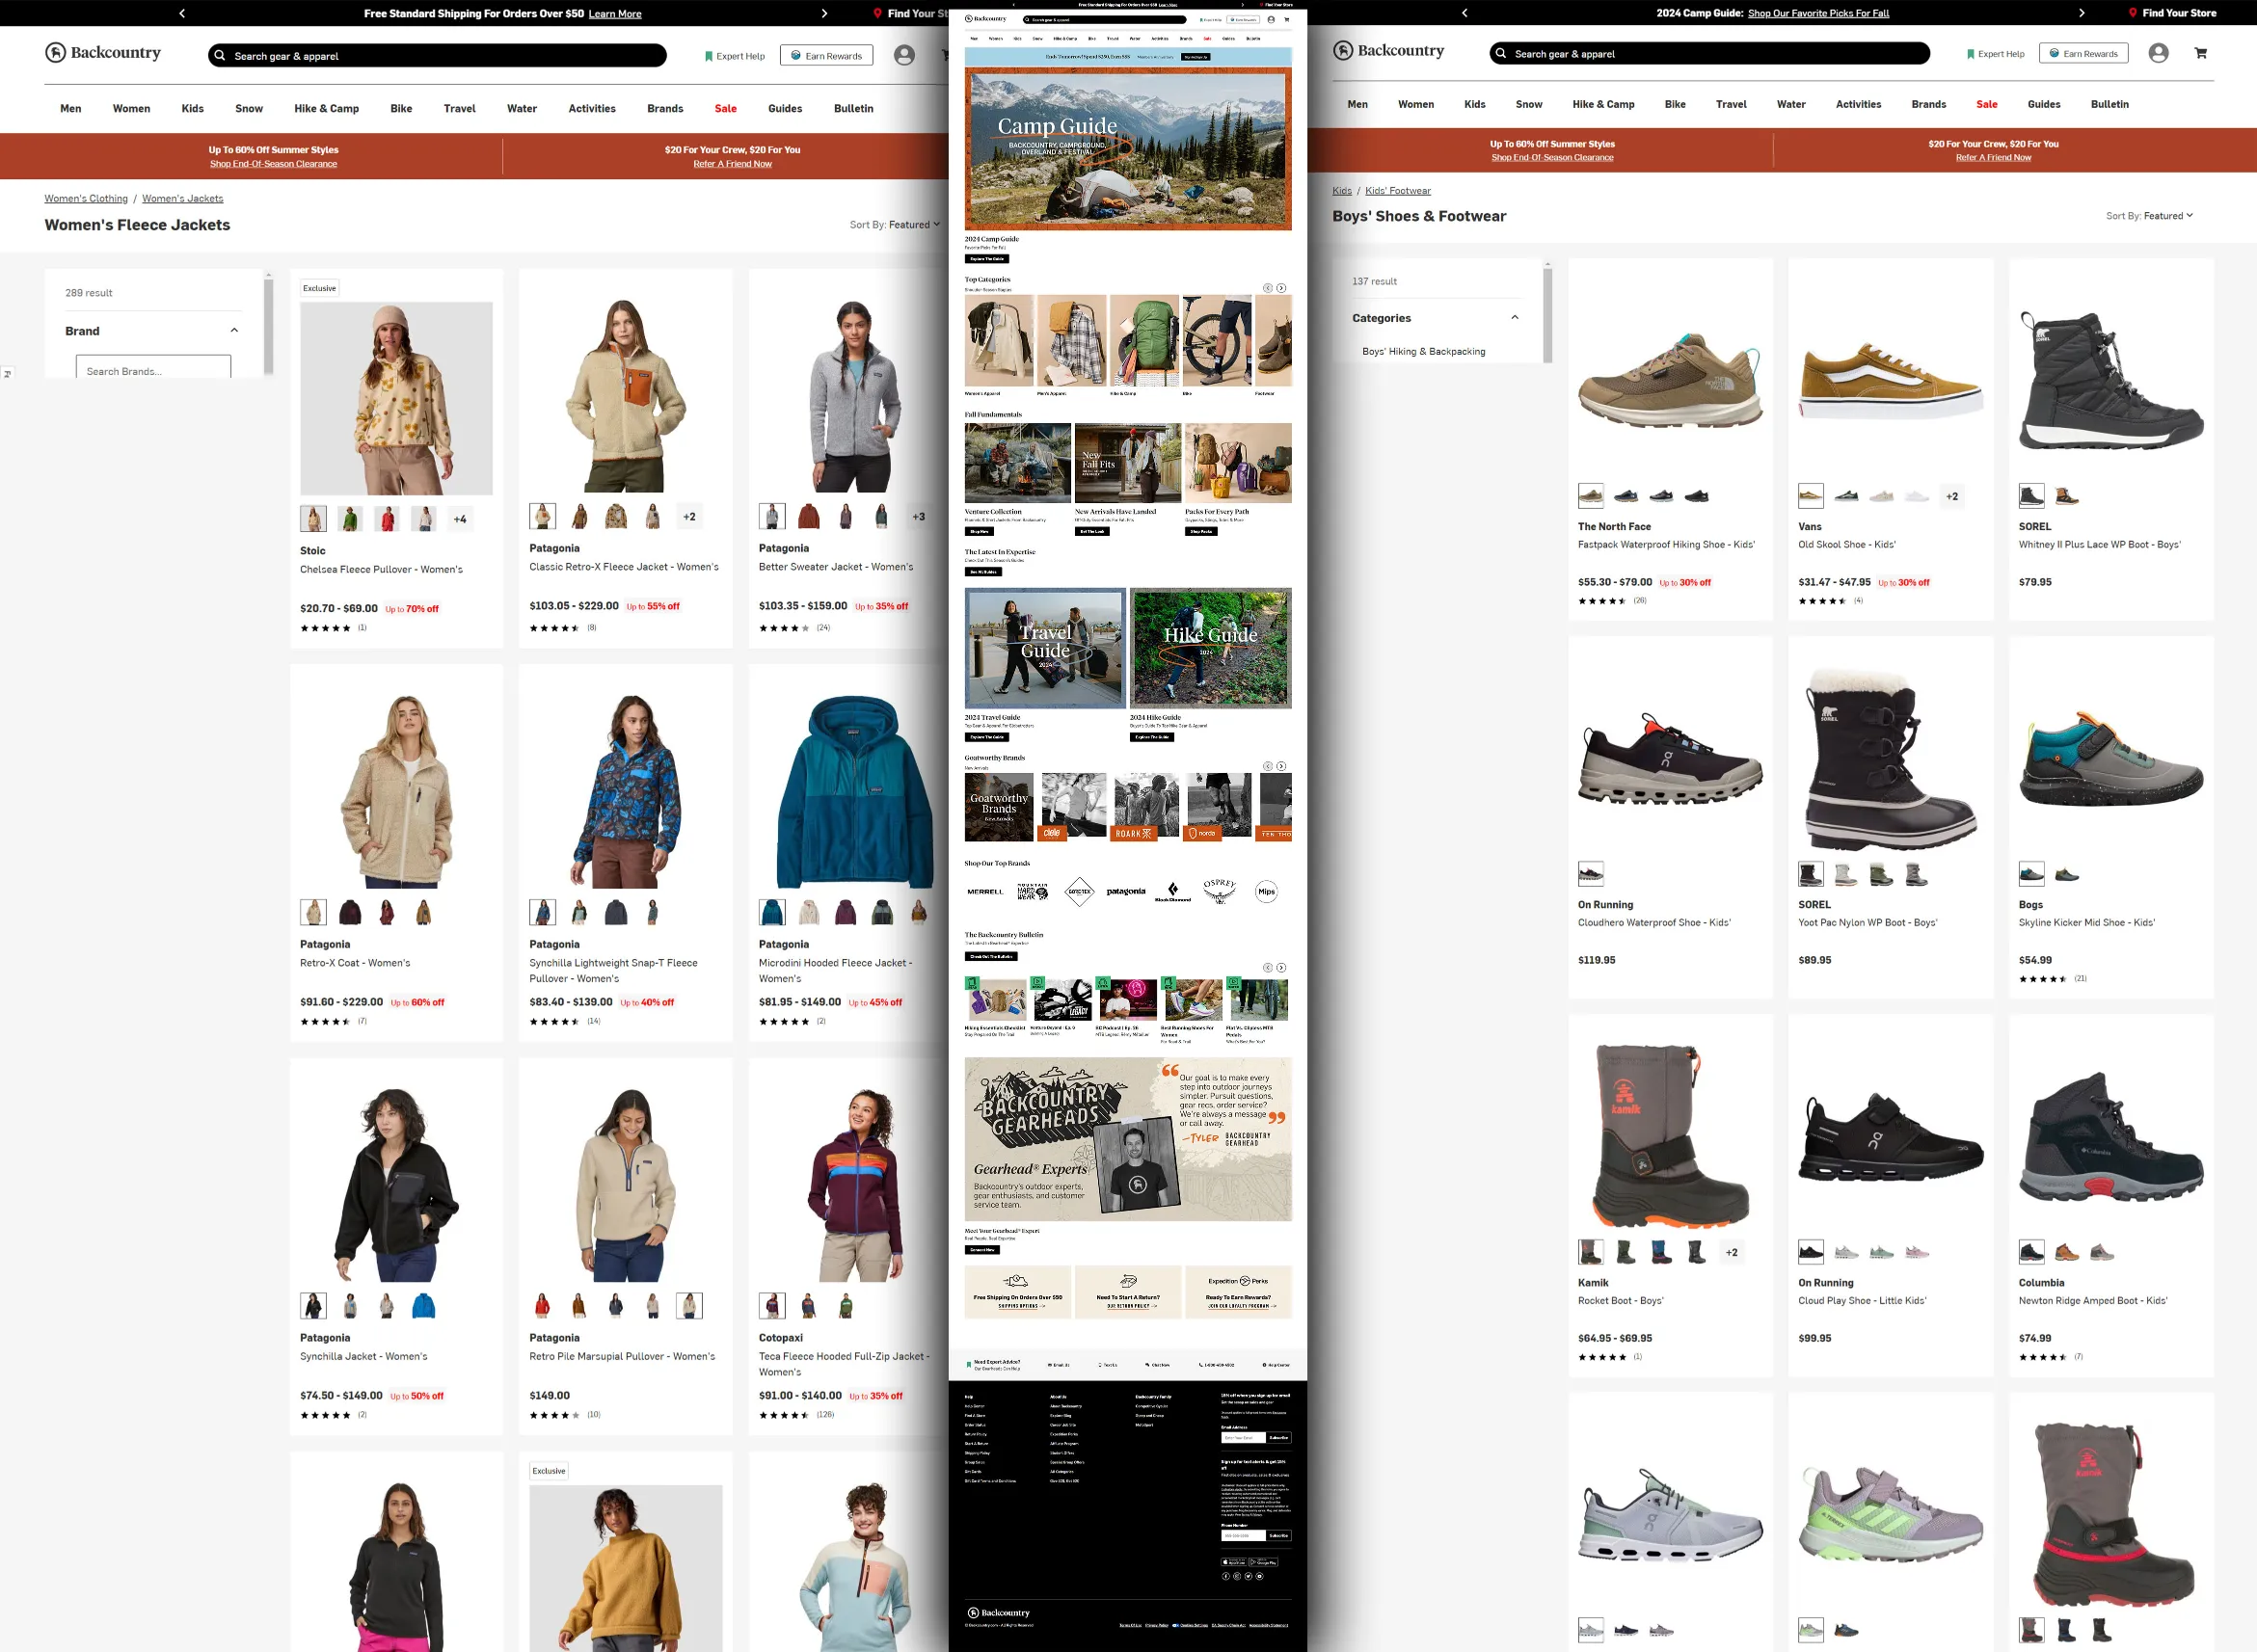
Task: Click Refer A Friend Now on the boys' footwear page
Action: [1993, 157]
